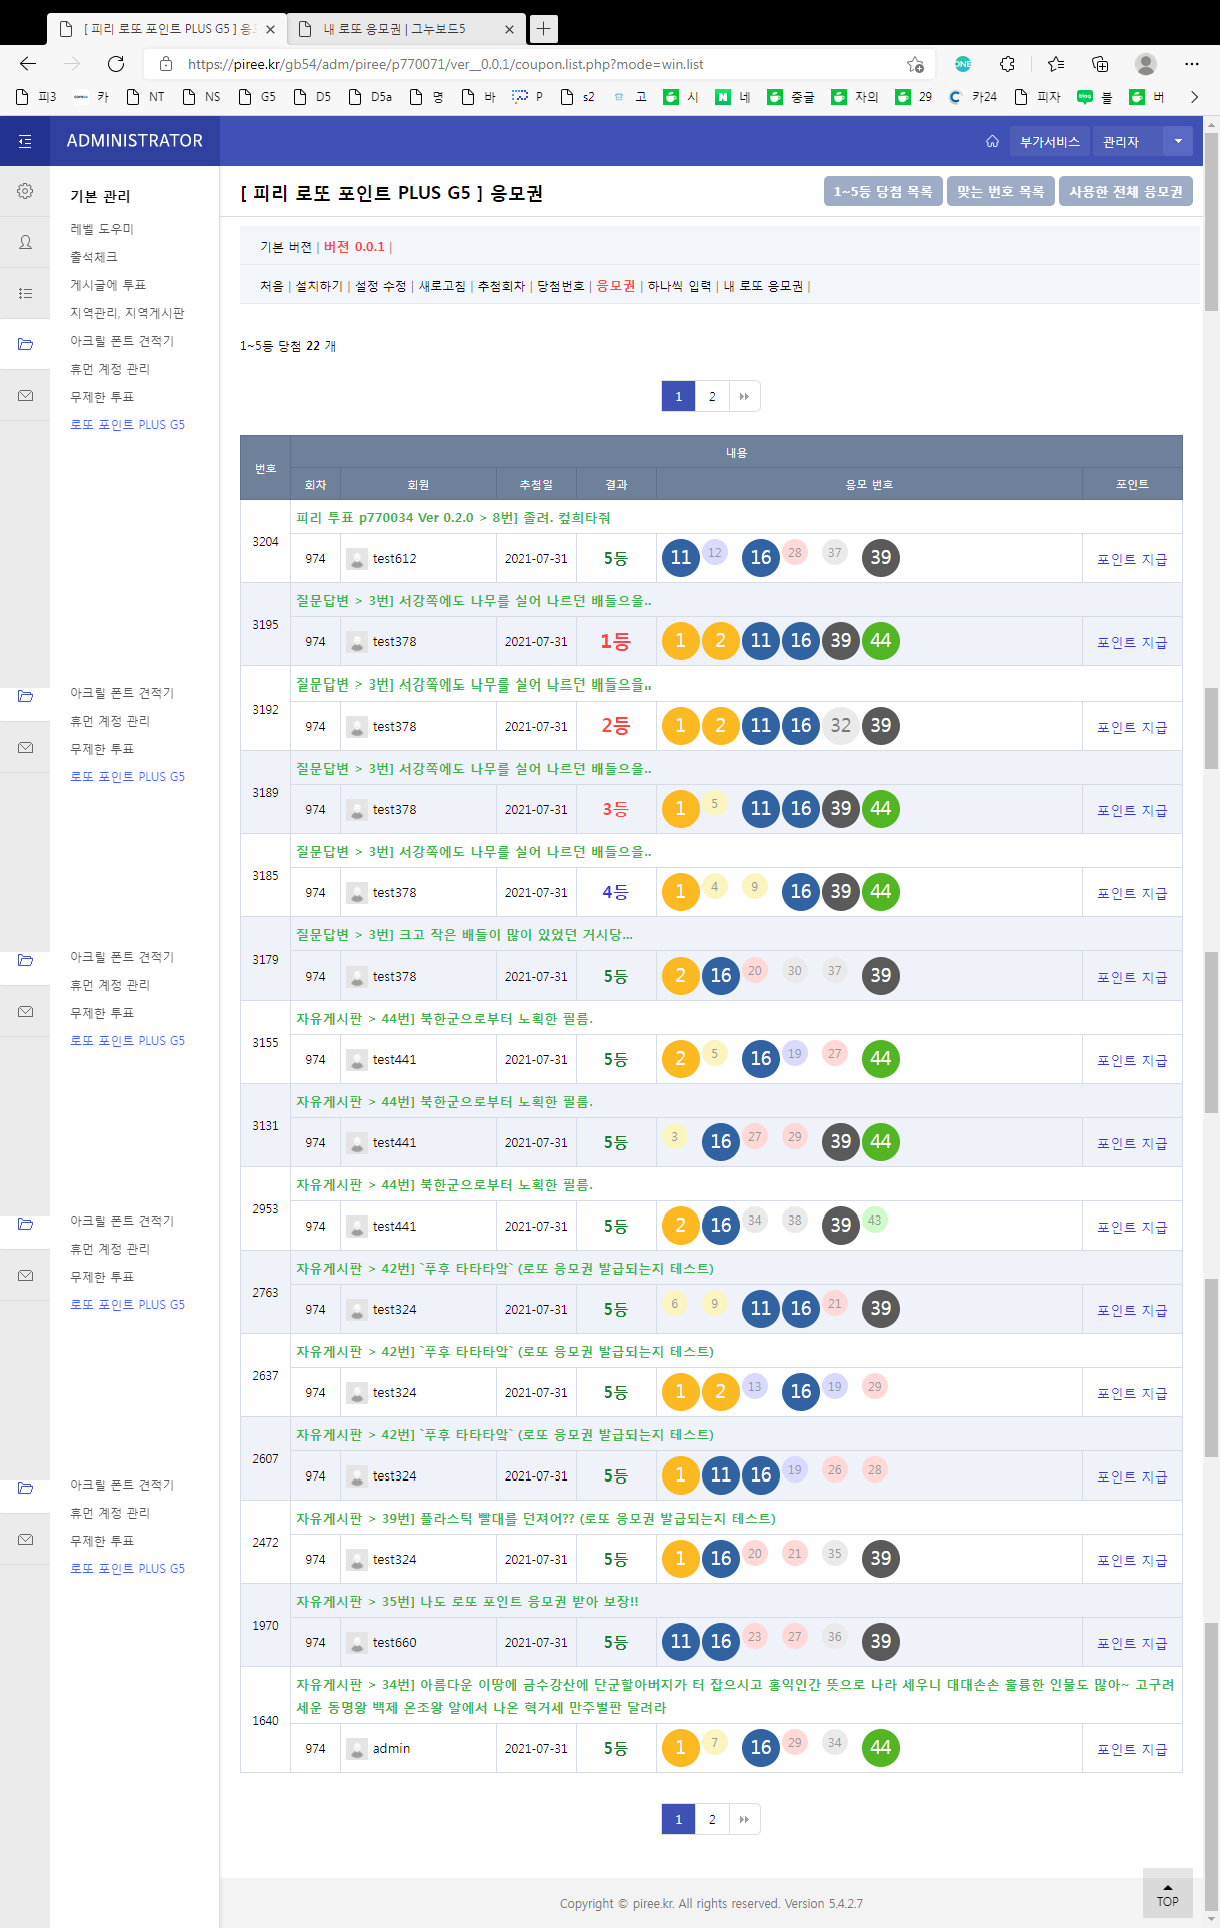
Task: Click the mail envelope sidebar icon
Action: tap(25, 396)
